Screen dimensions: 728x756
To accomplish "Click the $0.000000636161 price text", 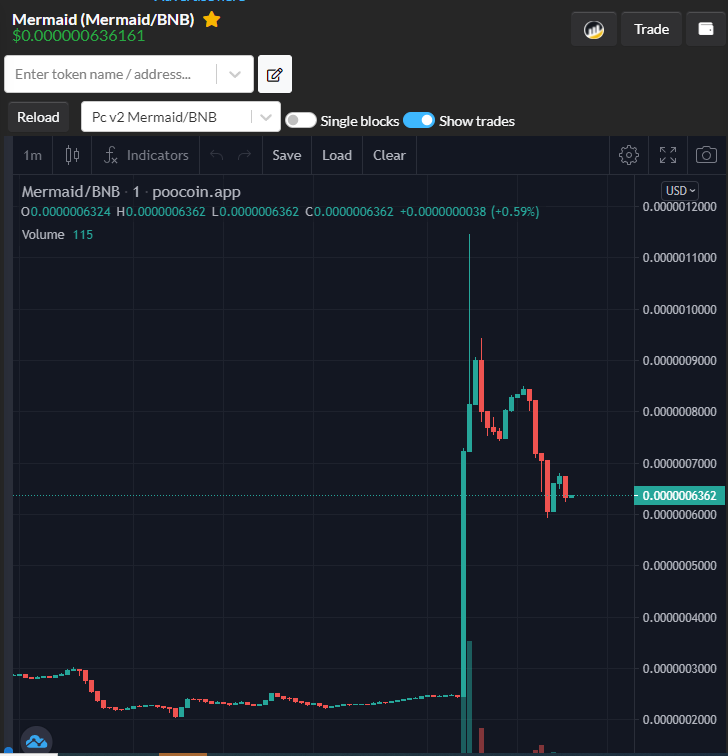I will coord(79,36).
